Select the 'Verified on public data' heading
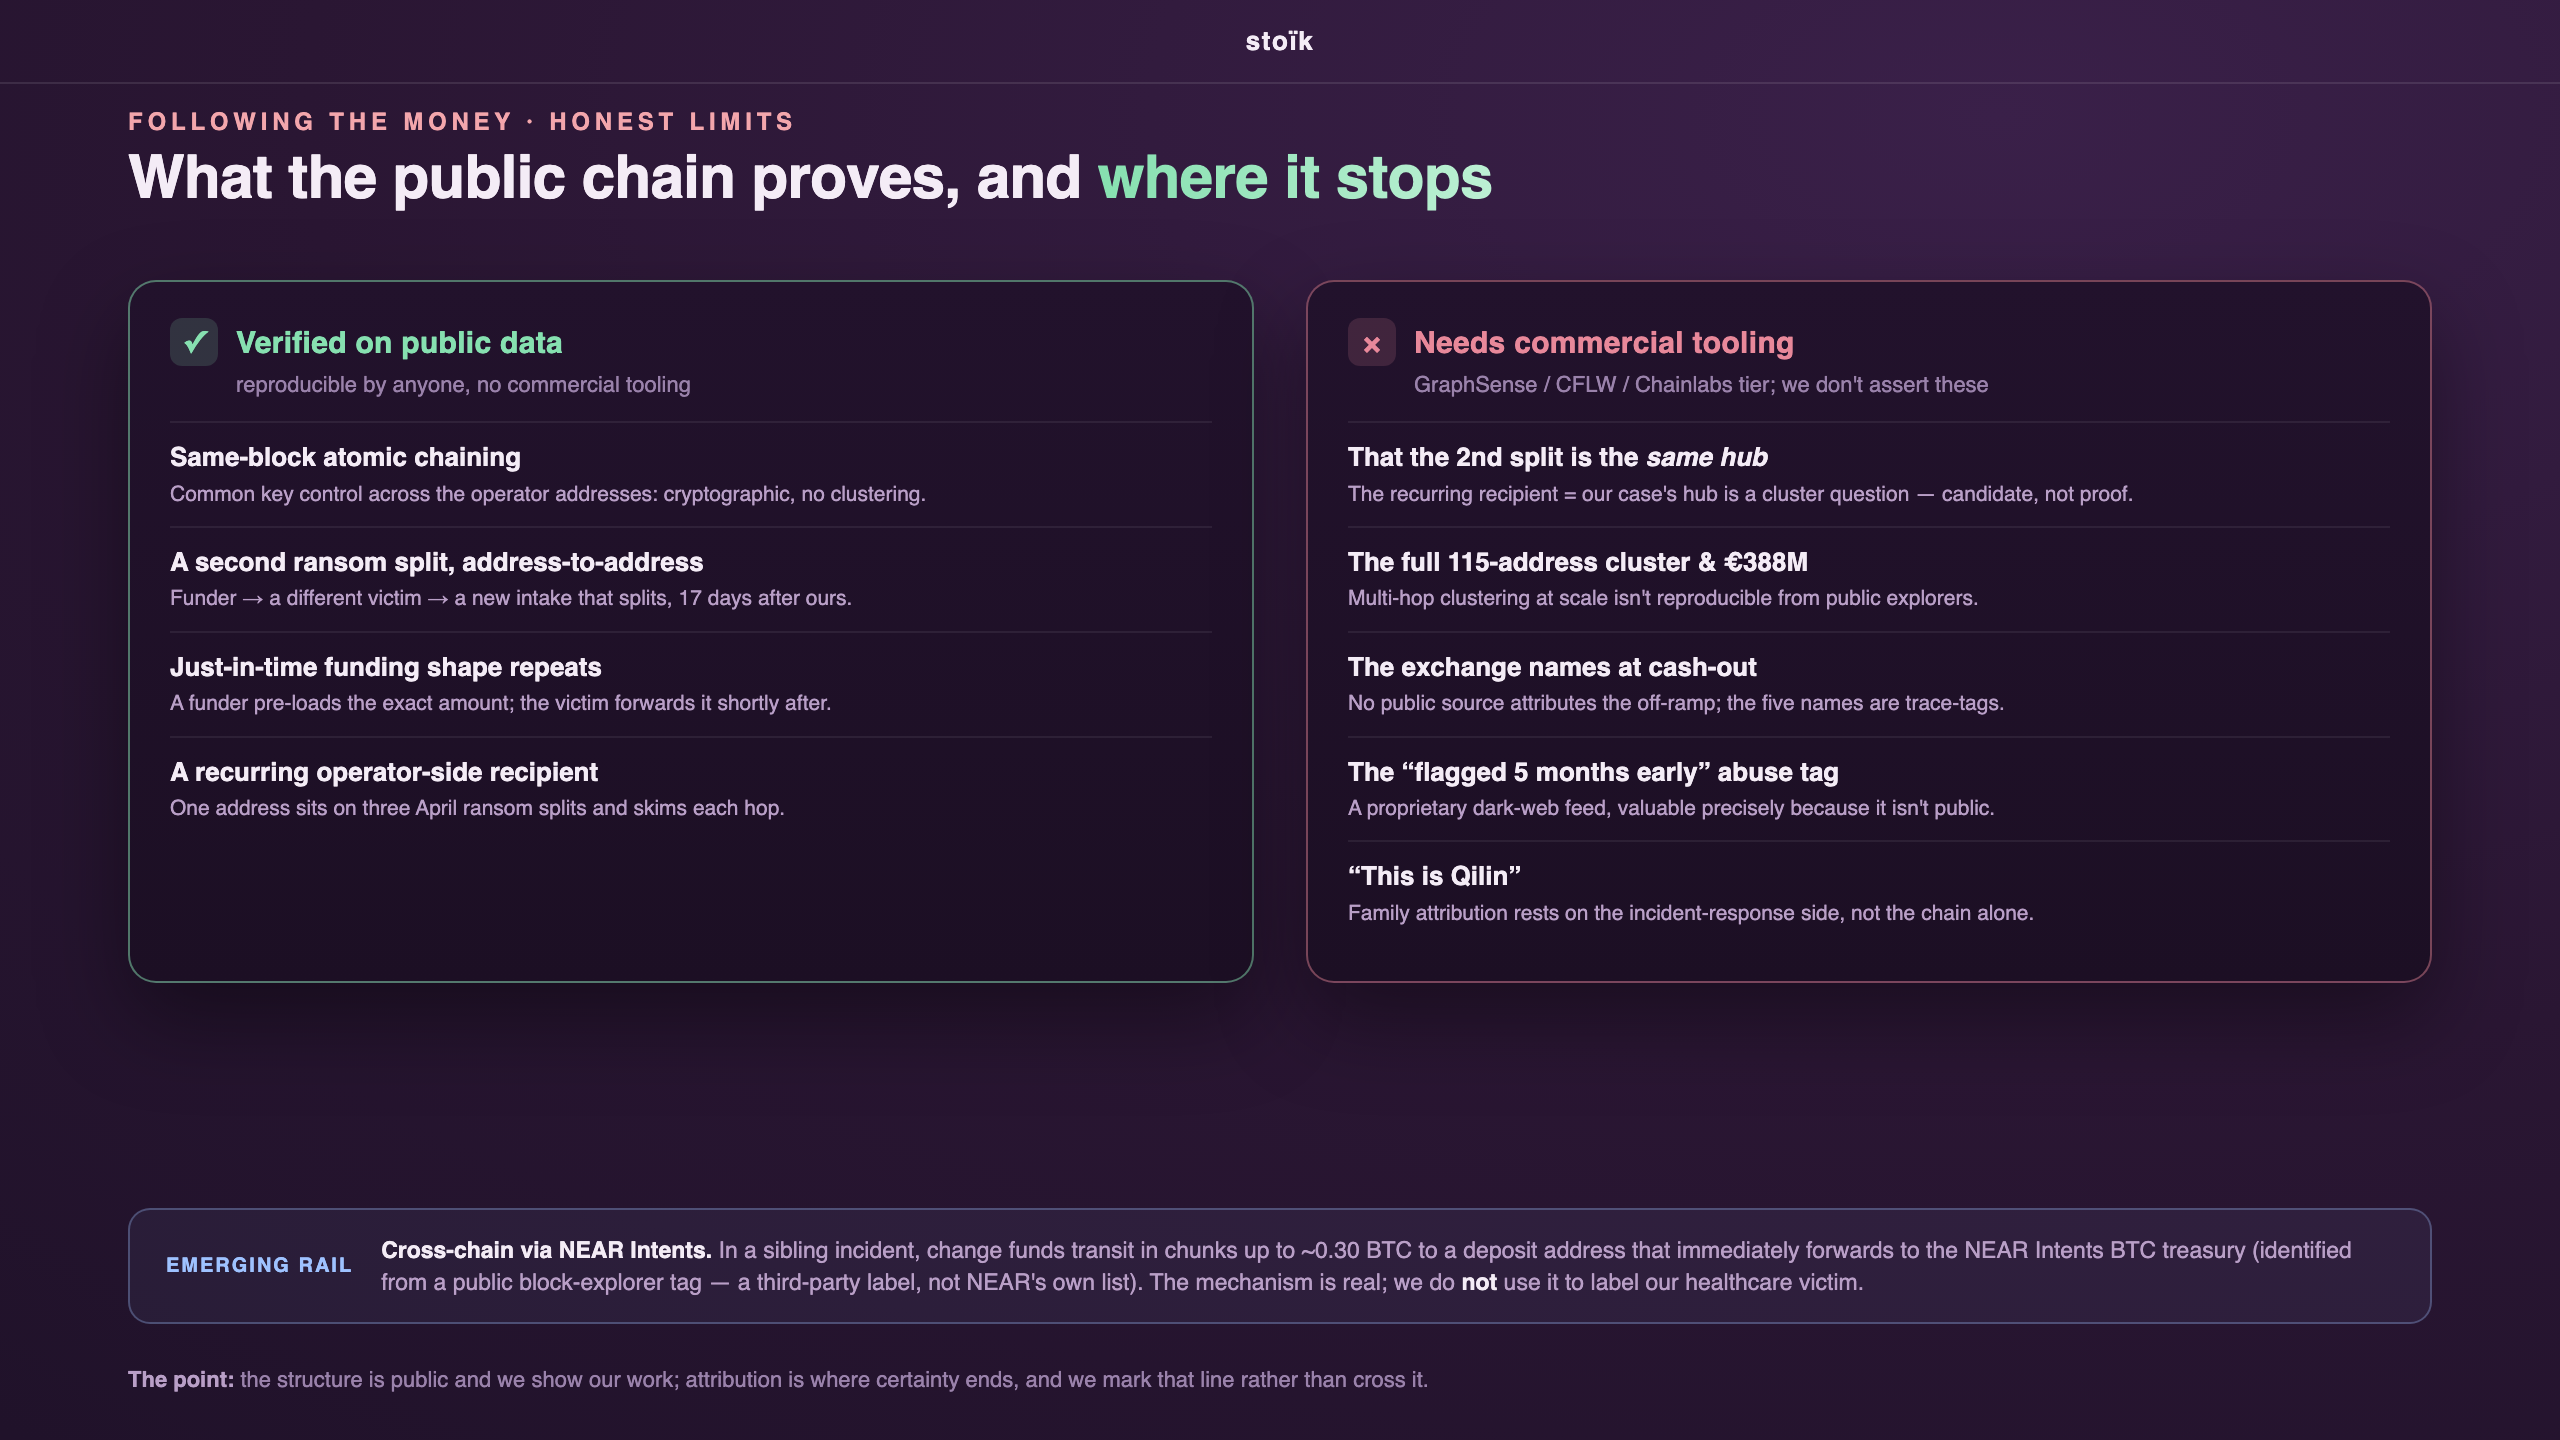The height and width of the screenshot is (1440, 2560). (399, 342)
